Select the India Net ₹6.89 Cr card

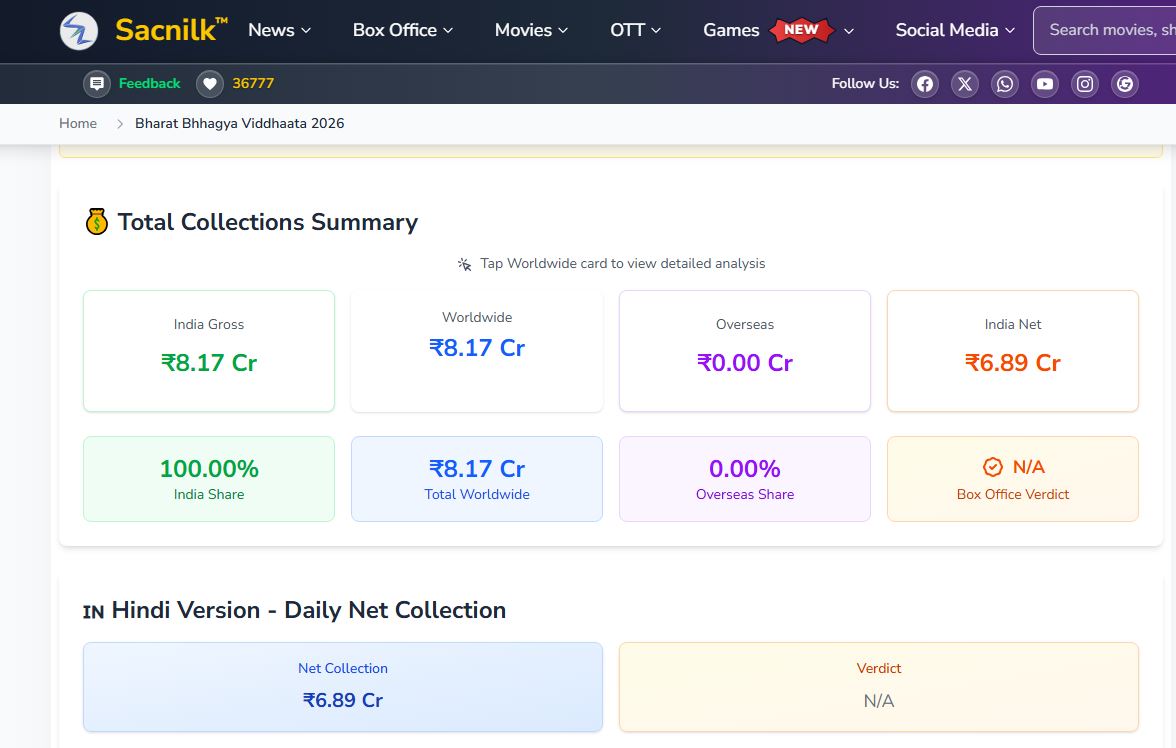click(1012, 351)
